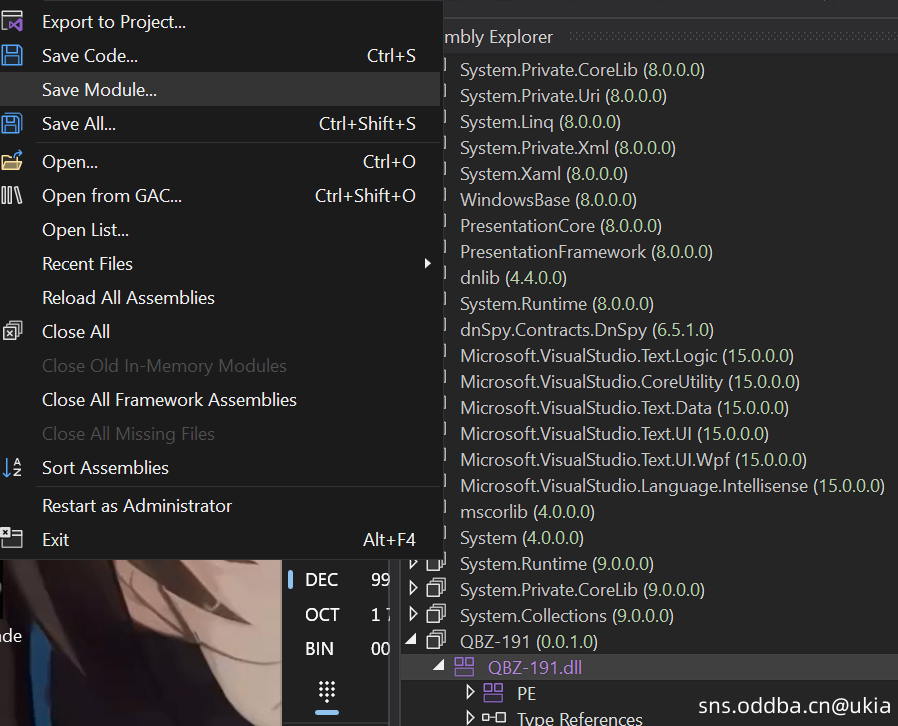898x726 pixels.
Task: Expand the PE node under QBZ-191.dll
Action: 471,693
